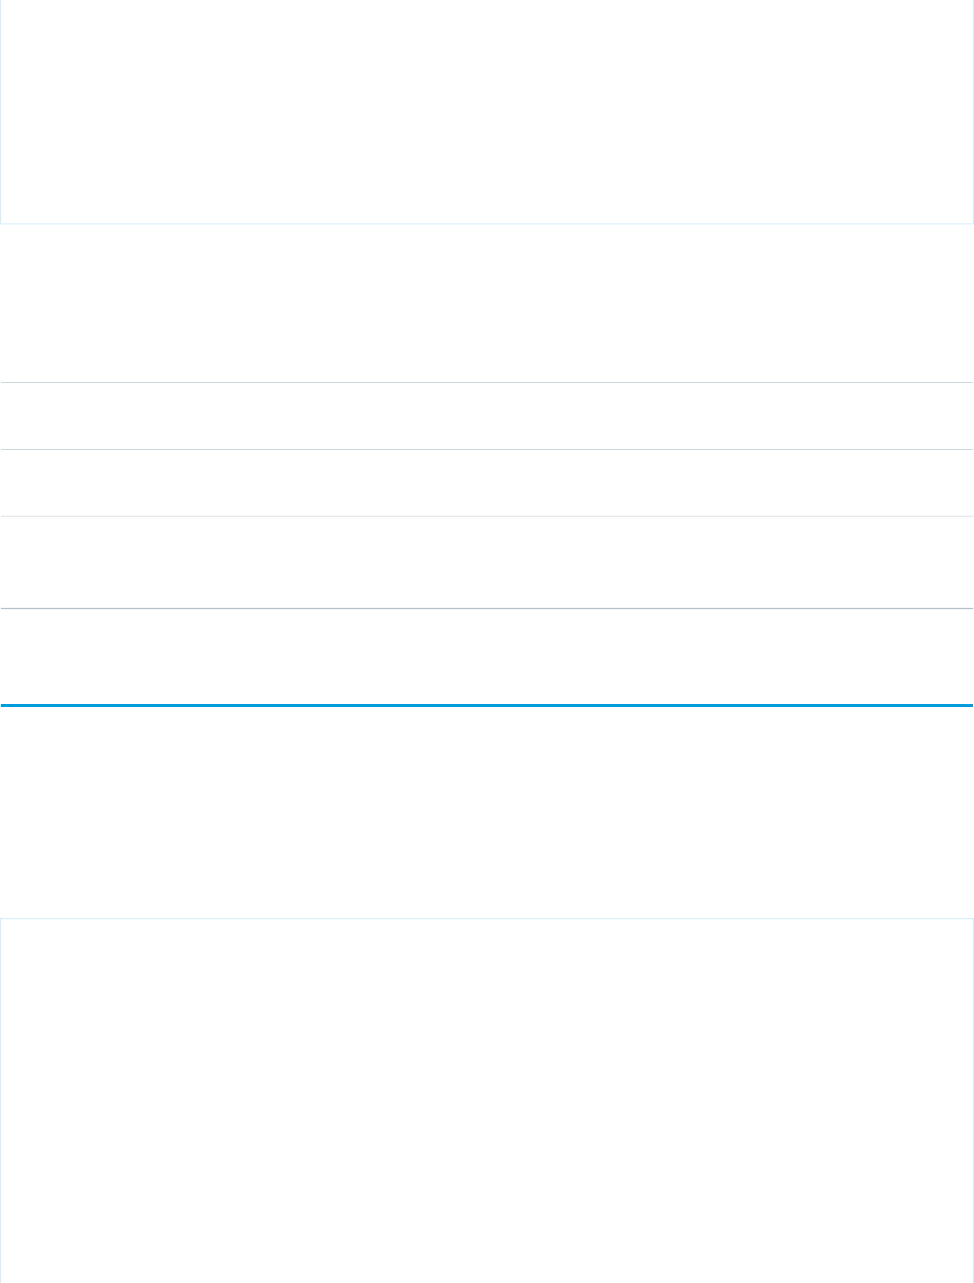The width and height of the screenshot is (974, 1283).
Task: Select the second empty row between gray separators
Action: pos(486,483)
